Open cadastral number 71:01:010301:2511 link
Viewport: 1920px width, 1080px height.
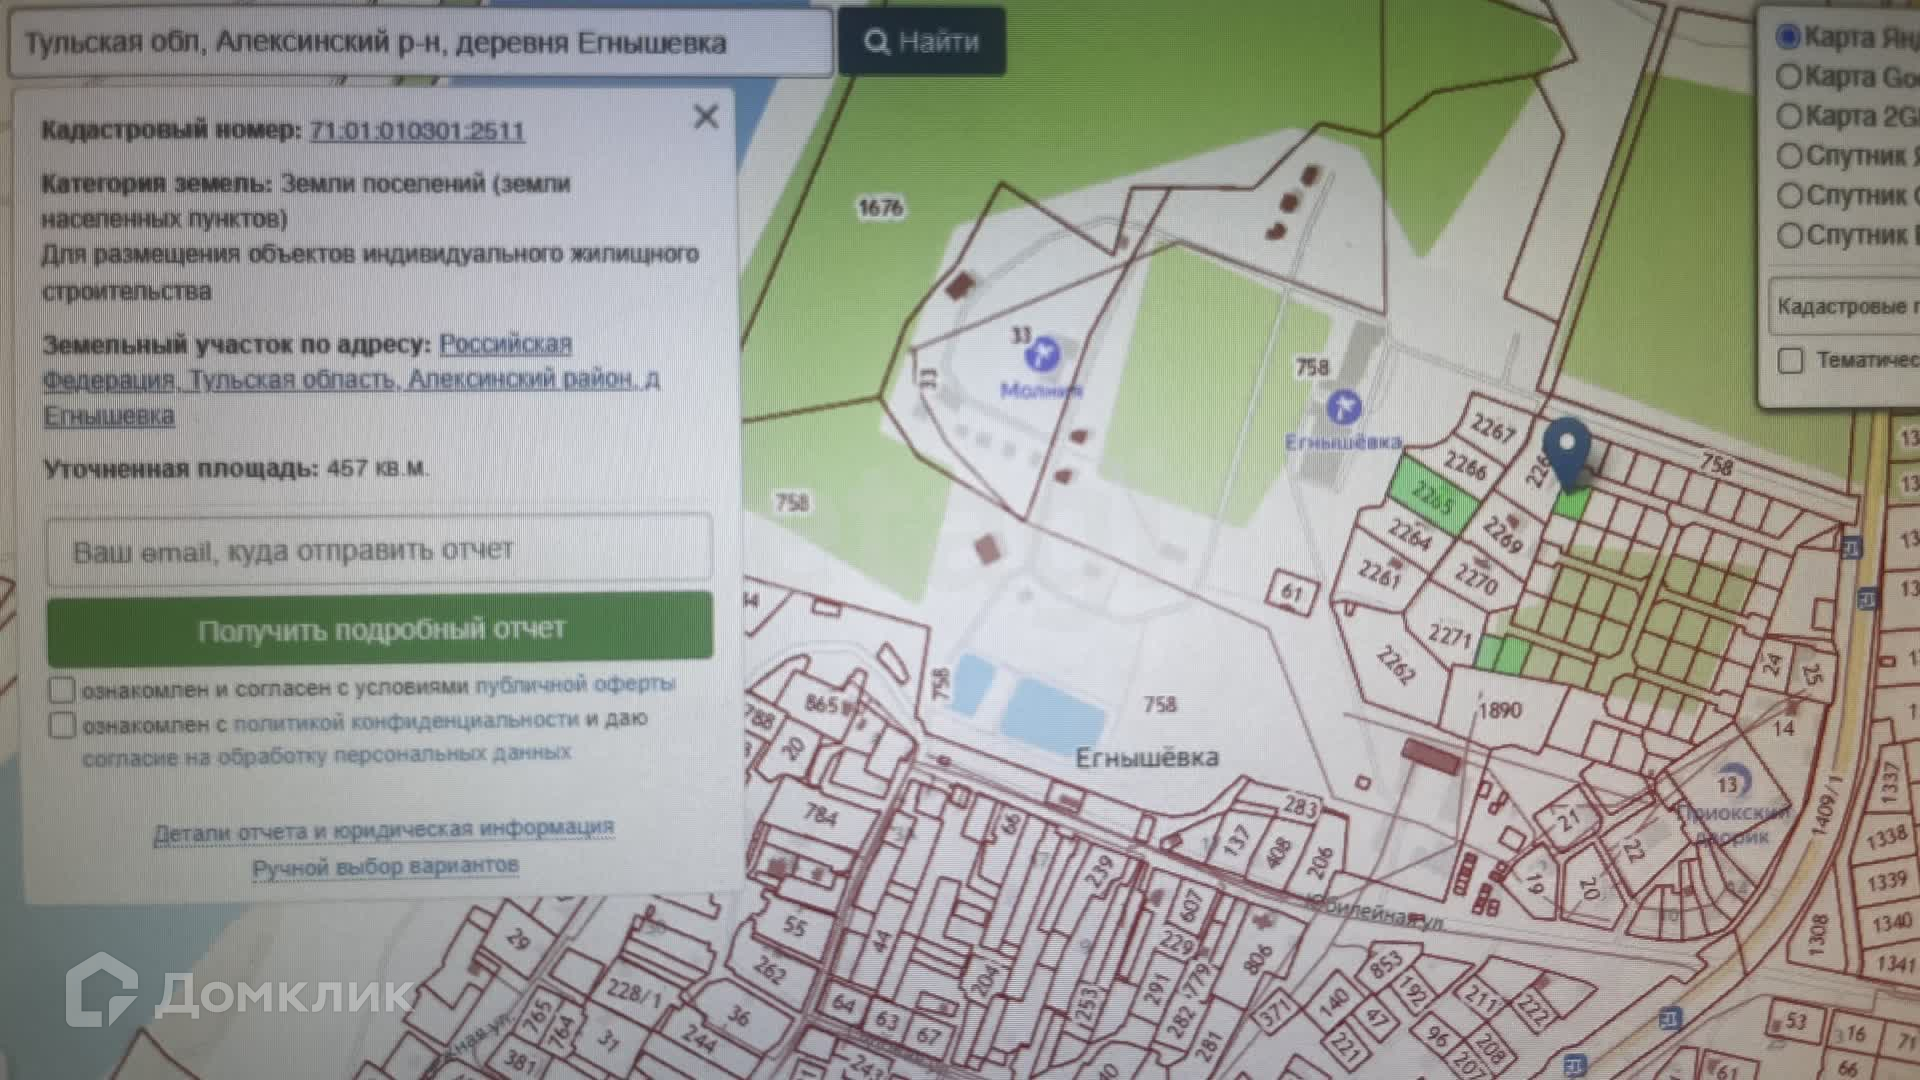point(416,131)
